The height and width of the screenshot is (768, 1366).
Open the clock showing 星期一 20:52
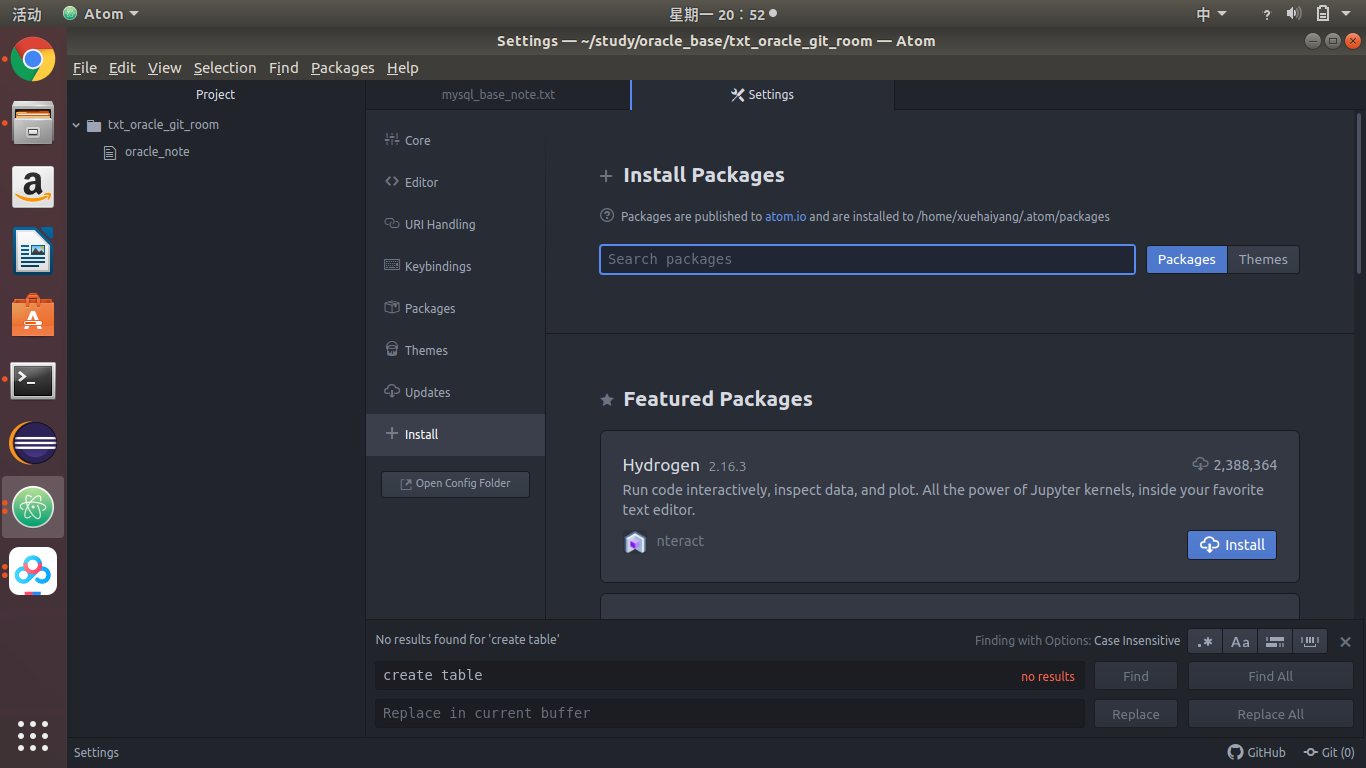click(x=717, y=14)
